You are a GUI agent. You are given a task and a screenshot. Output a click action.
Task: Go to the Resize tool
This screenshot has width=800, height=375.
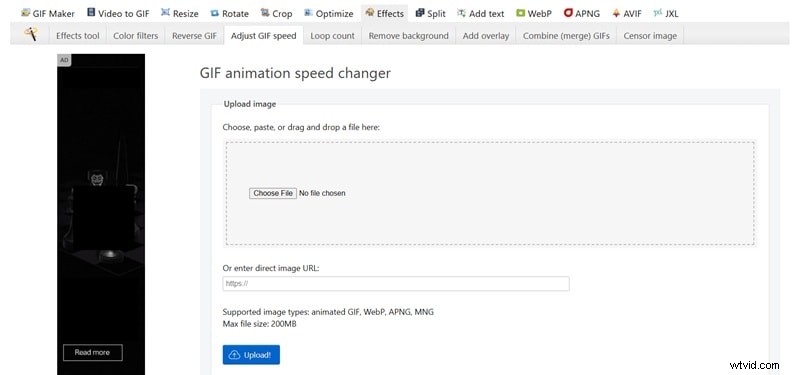(180, 13)
